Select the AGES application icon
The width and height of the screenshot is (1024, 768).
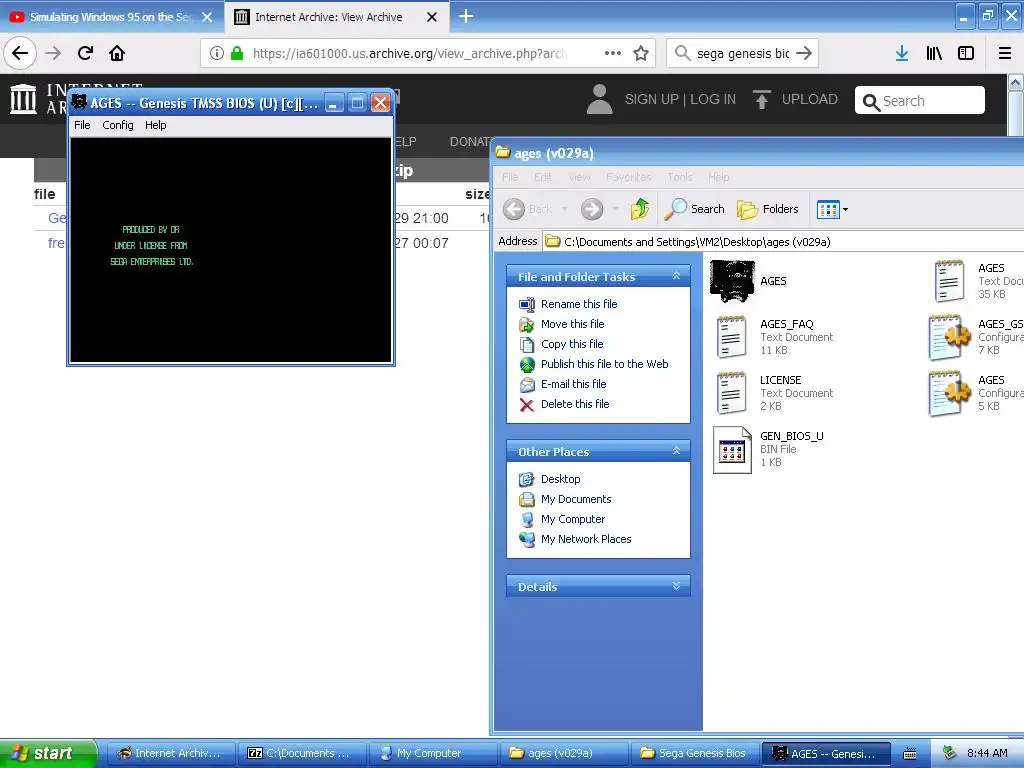(x=732, y=281)
